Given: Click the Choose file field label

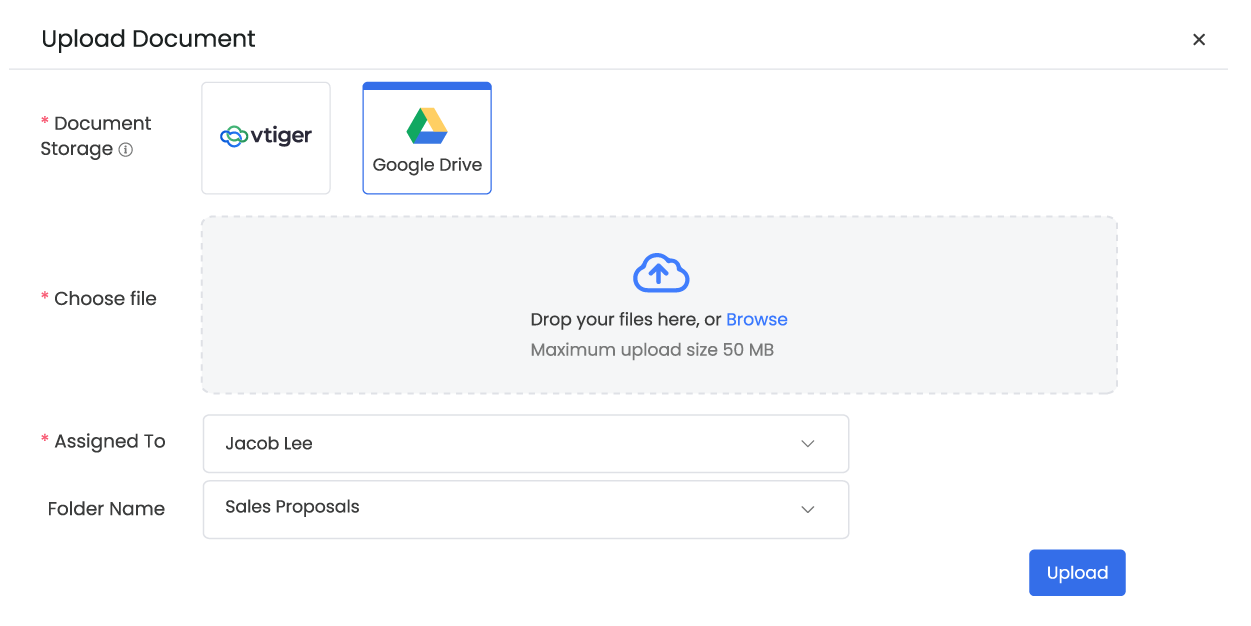Looking at the screenshot, I should 105,299.
